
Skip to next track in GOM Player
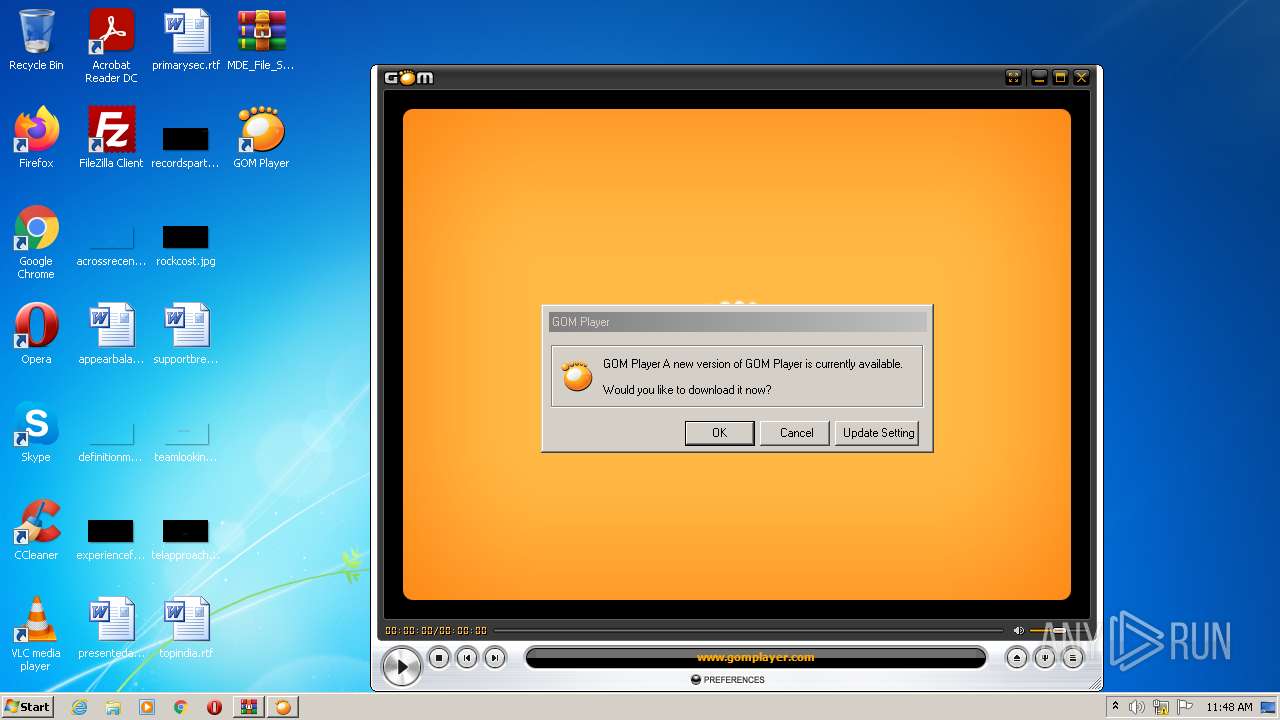494,658
